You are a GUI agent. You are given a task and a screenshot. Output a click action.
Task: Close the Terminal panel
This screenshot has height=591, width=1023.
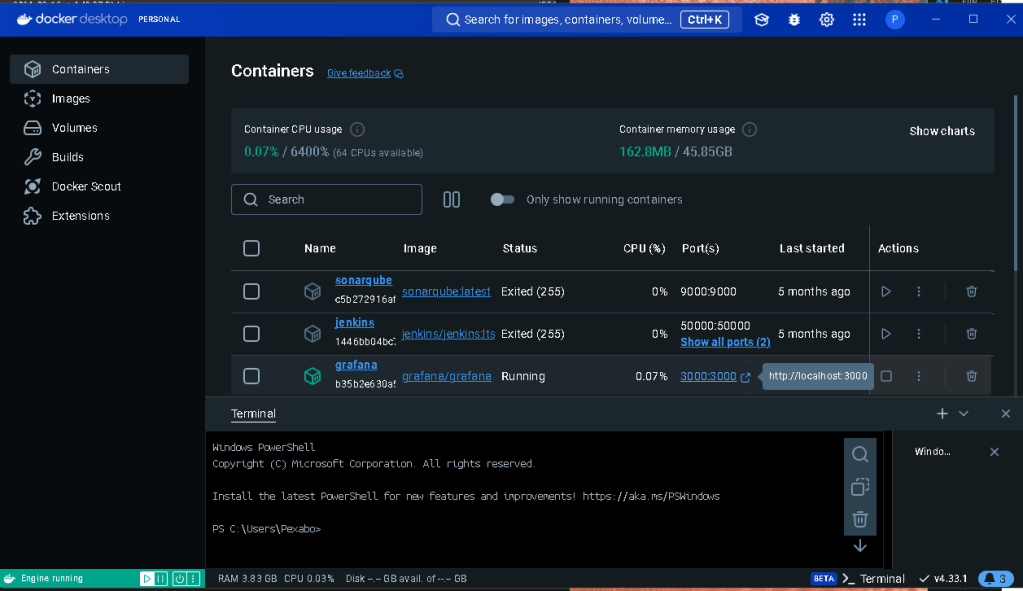[1005, 414]
